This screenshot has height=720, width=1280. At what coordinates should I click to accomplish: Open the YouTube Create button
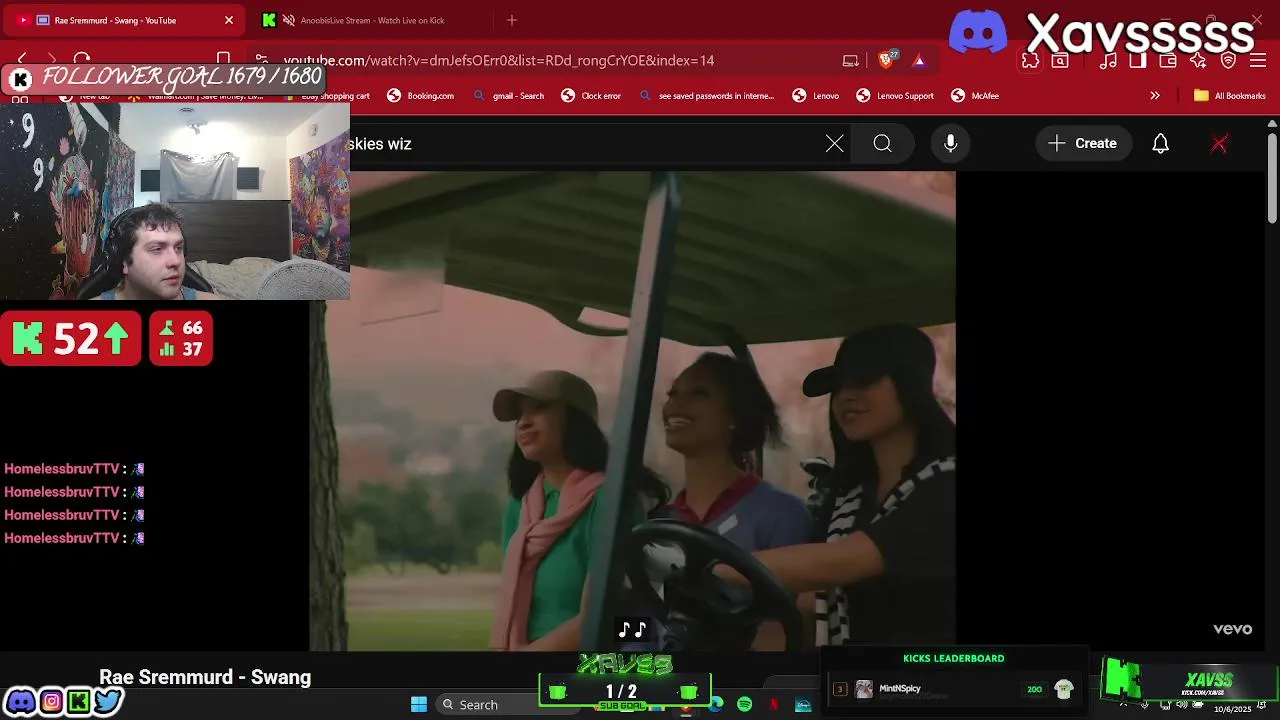[x=1082, y=144]
